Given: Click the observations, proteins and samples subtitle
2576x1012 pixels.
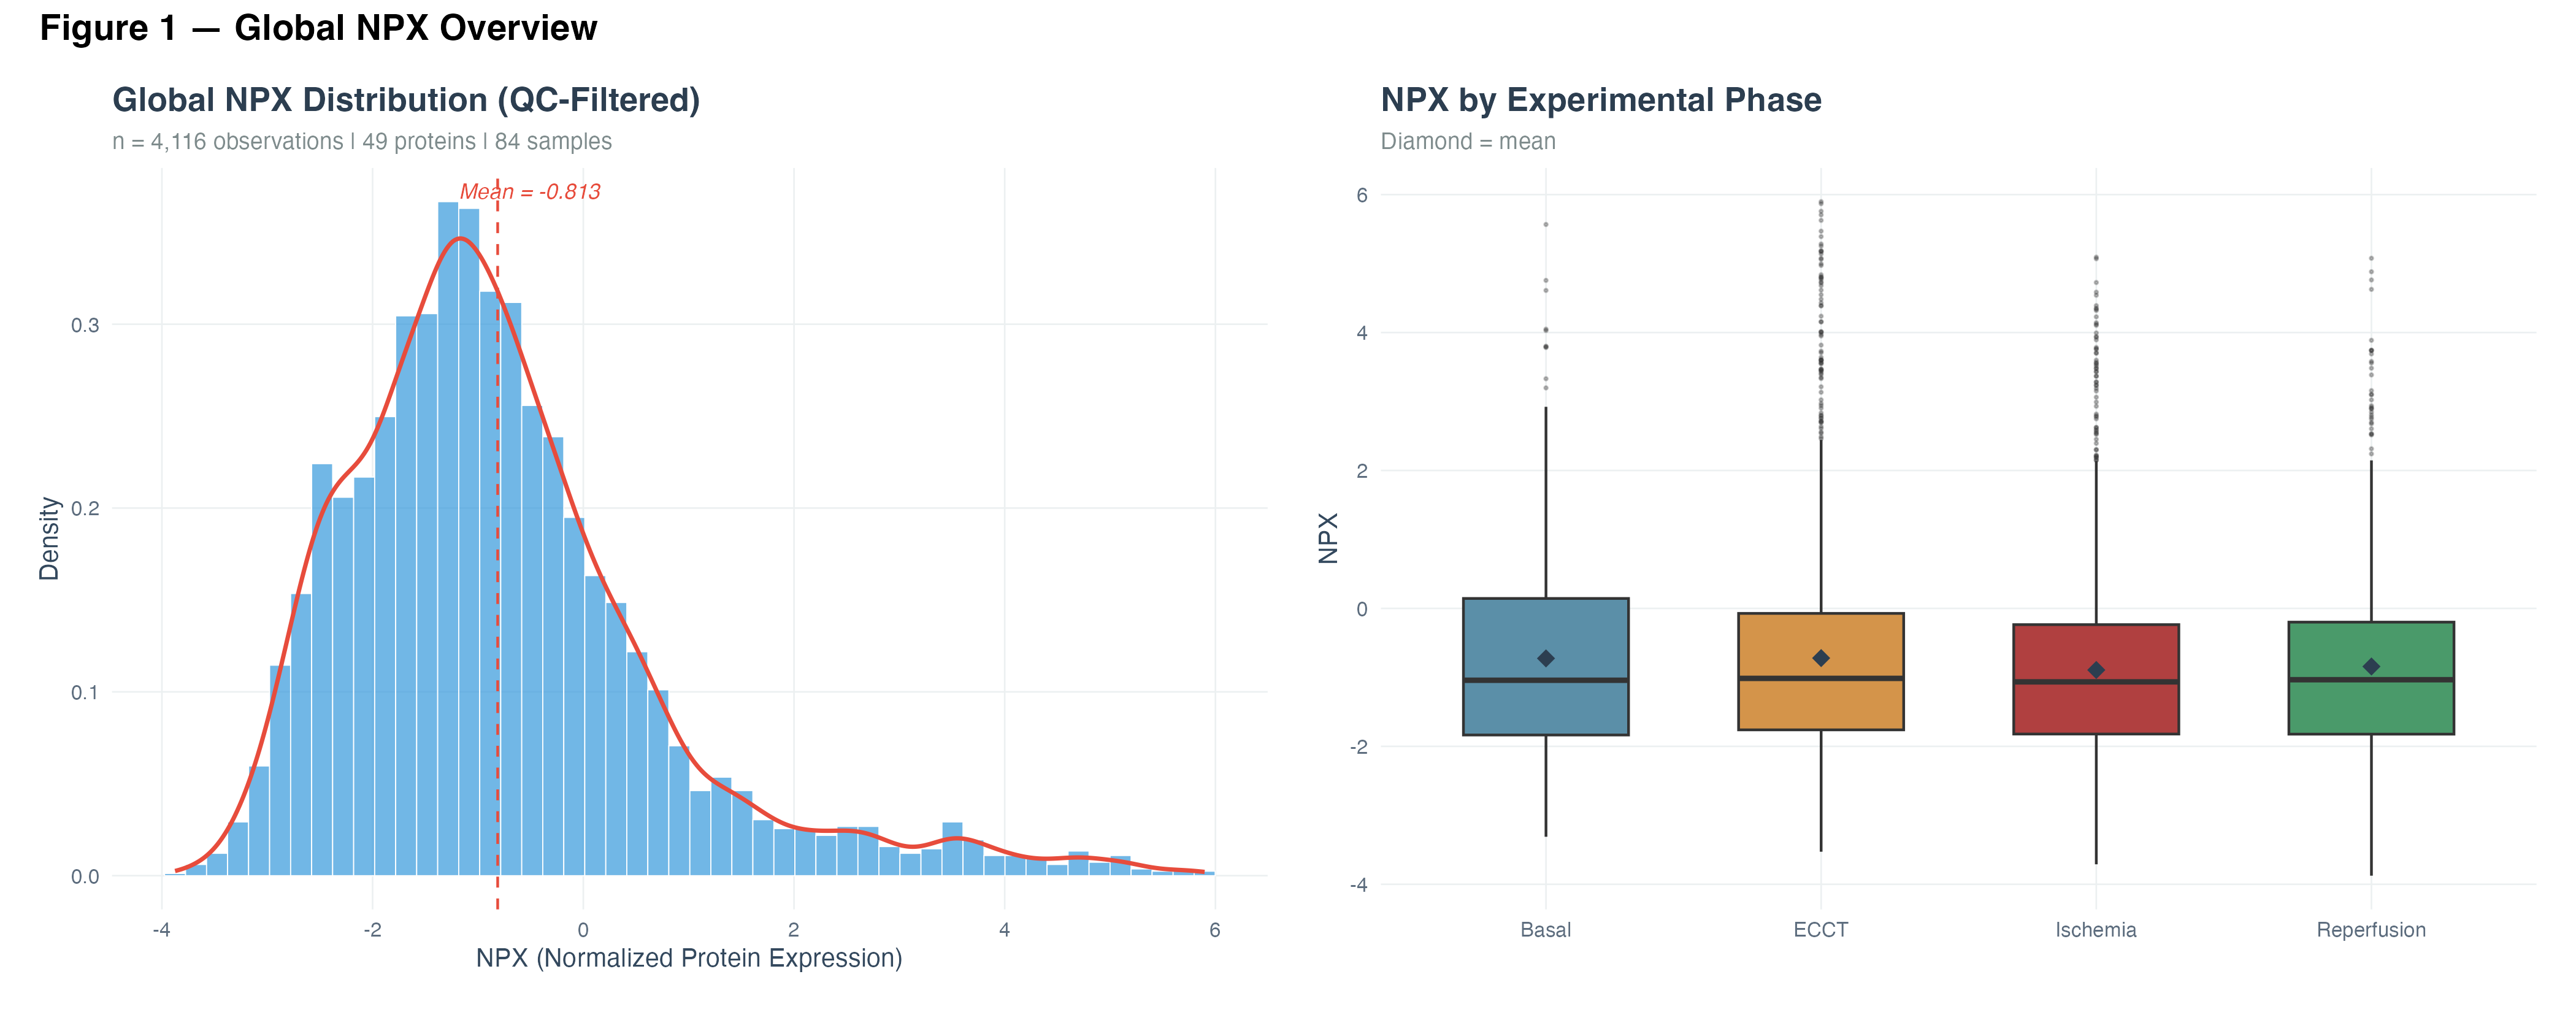Looking at the screenshot, I should coord(362,142).
